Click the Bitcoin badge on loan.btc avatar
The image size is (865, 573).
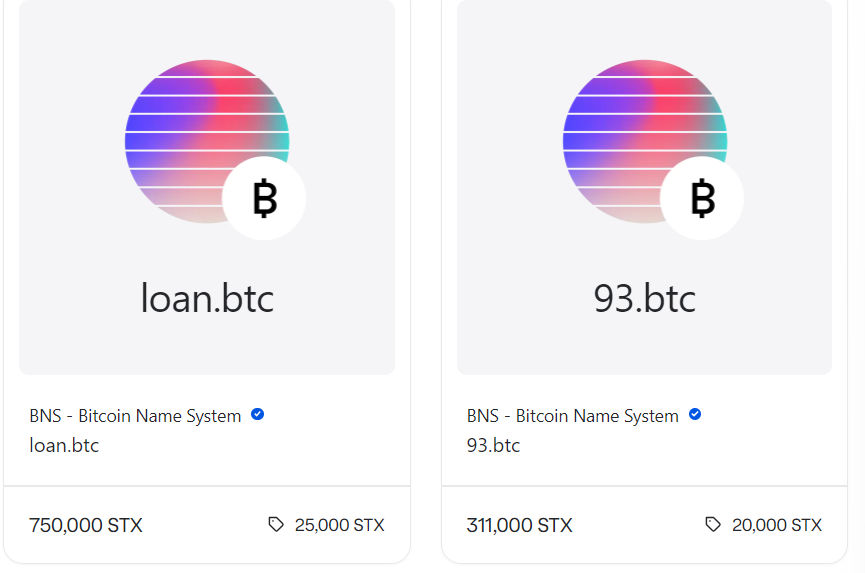pos(264,198)
